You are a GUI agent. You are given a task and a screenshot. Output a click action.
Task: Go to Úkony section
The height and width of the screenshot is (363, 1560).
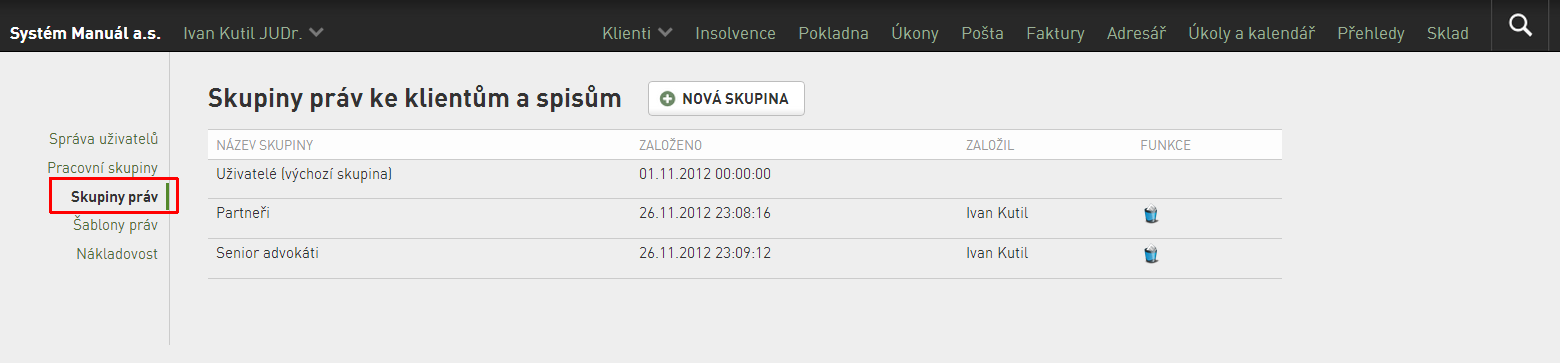coord(914,33)
